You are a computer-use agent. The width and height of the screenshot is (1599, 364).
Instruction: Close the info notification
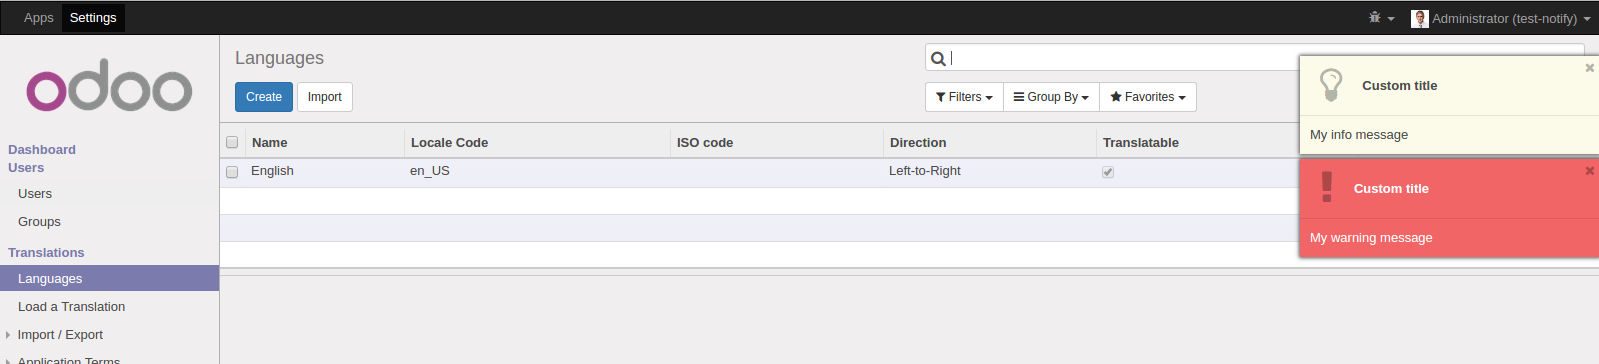[x=1589, y=68]
